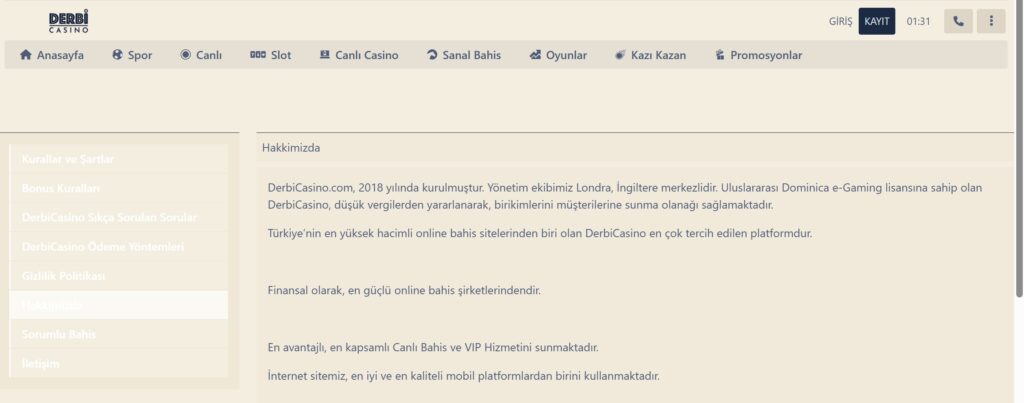Viewport: 1024px width, 403px height.
Task: Click the GİRİŞ login link
Action: coord(840,21)
